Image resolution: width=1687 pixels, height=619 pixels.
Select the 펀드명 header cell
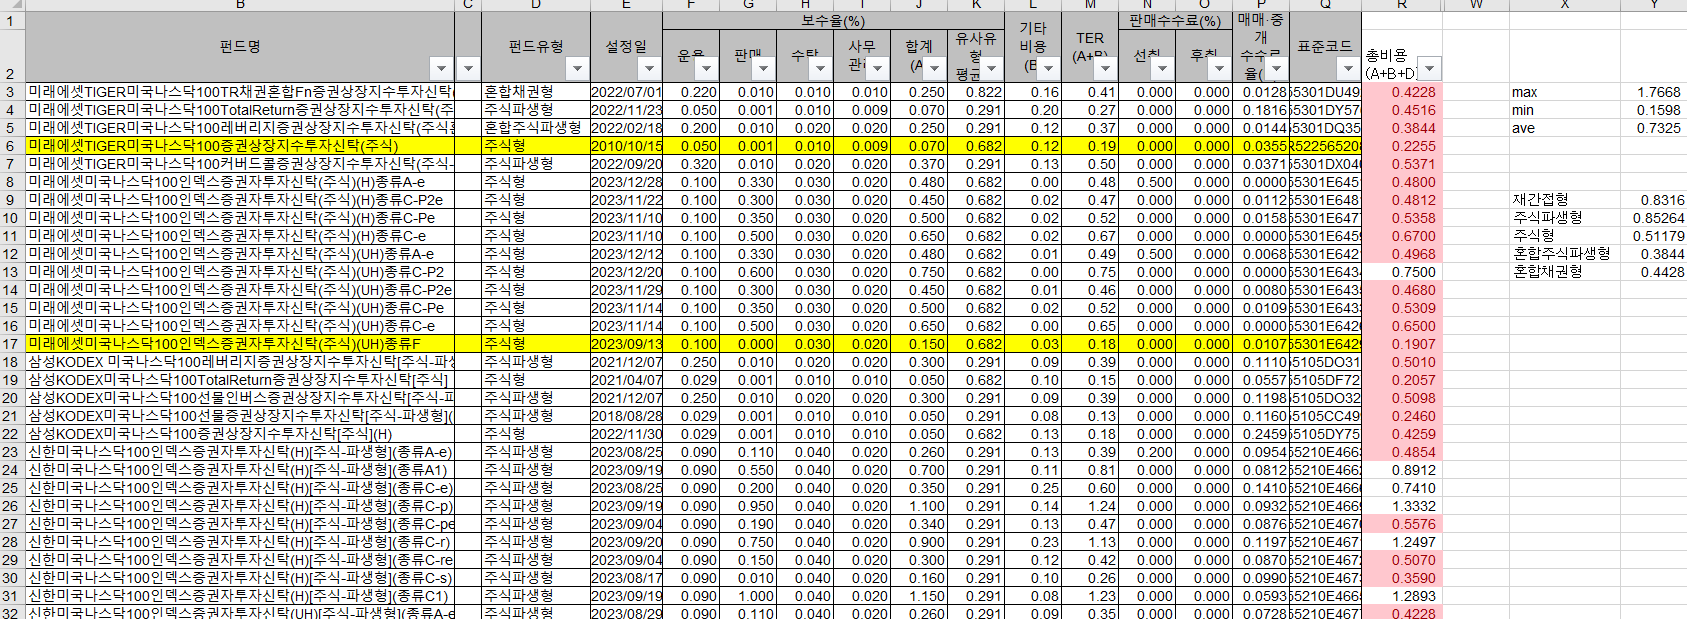coord(240,46)
